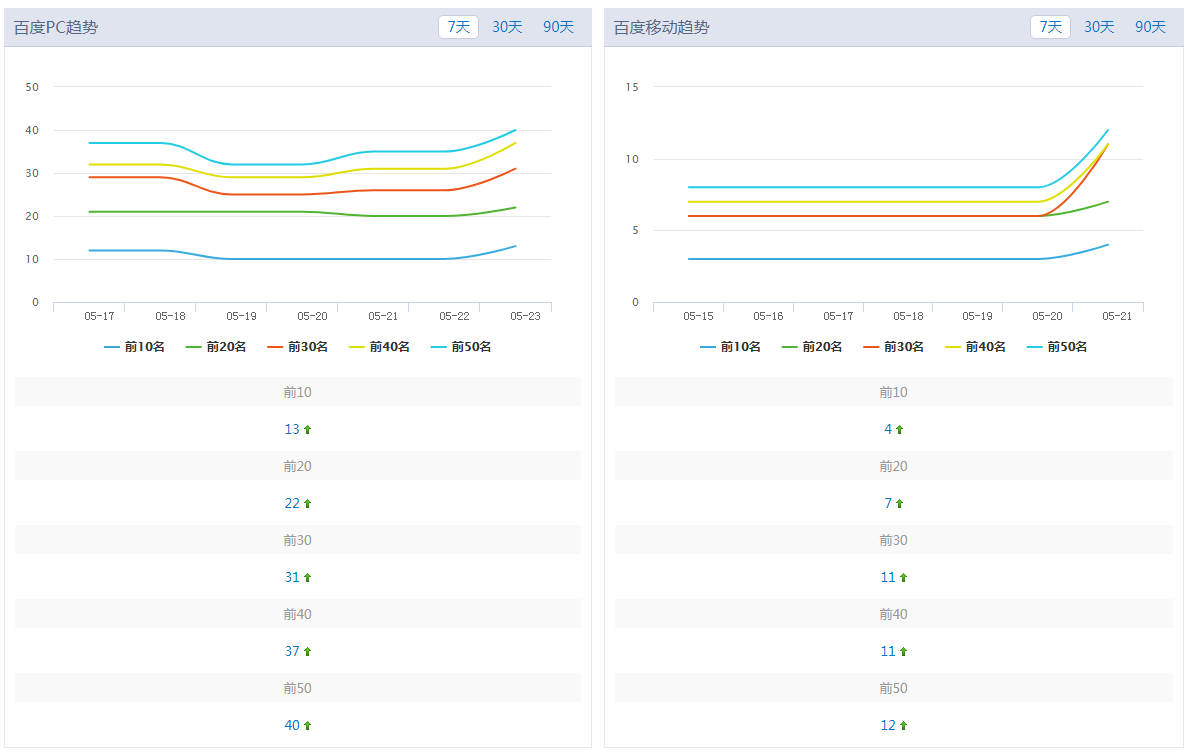The height and width of the screenshot is (756, 1186).
Task: Switch PC trend chart to 30天
Action: pos(507,27)
